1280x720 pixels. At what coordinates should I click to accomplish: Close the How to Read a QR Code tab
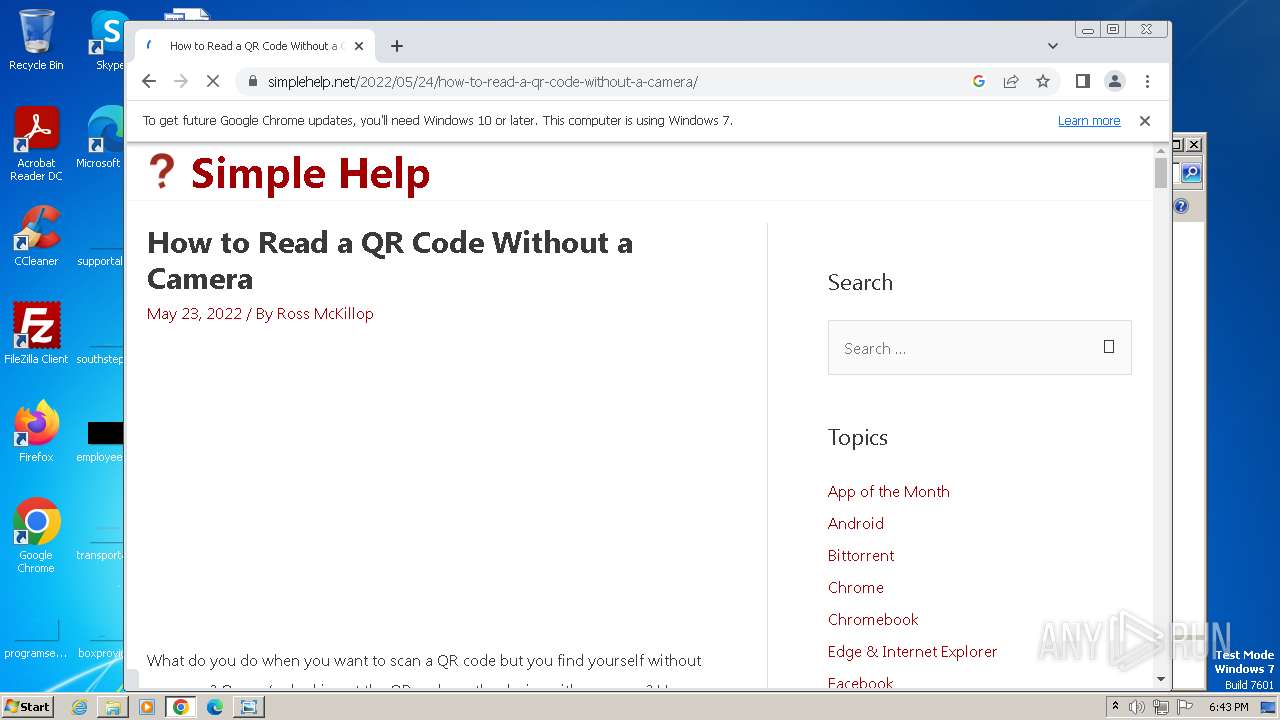click(359, 46)
